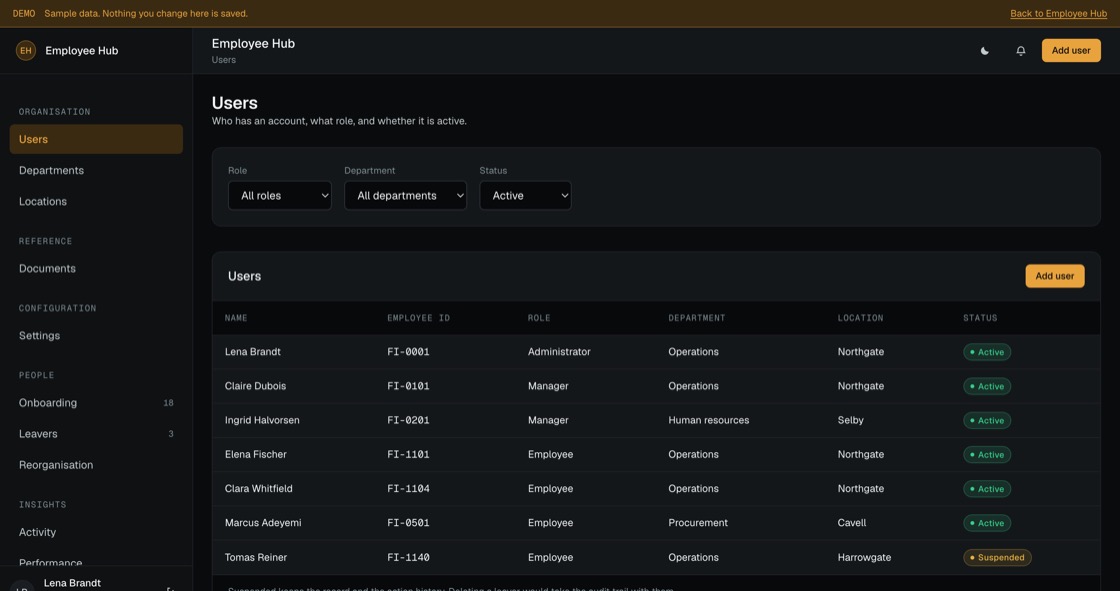The image size is (1120, 591).
Task: Open Onboarding in the sidebar
Action: tap(96, 403)
